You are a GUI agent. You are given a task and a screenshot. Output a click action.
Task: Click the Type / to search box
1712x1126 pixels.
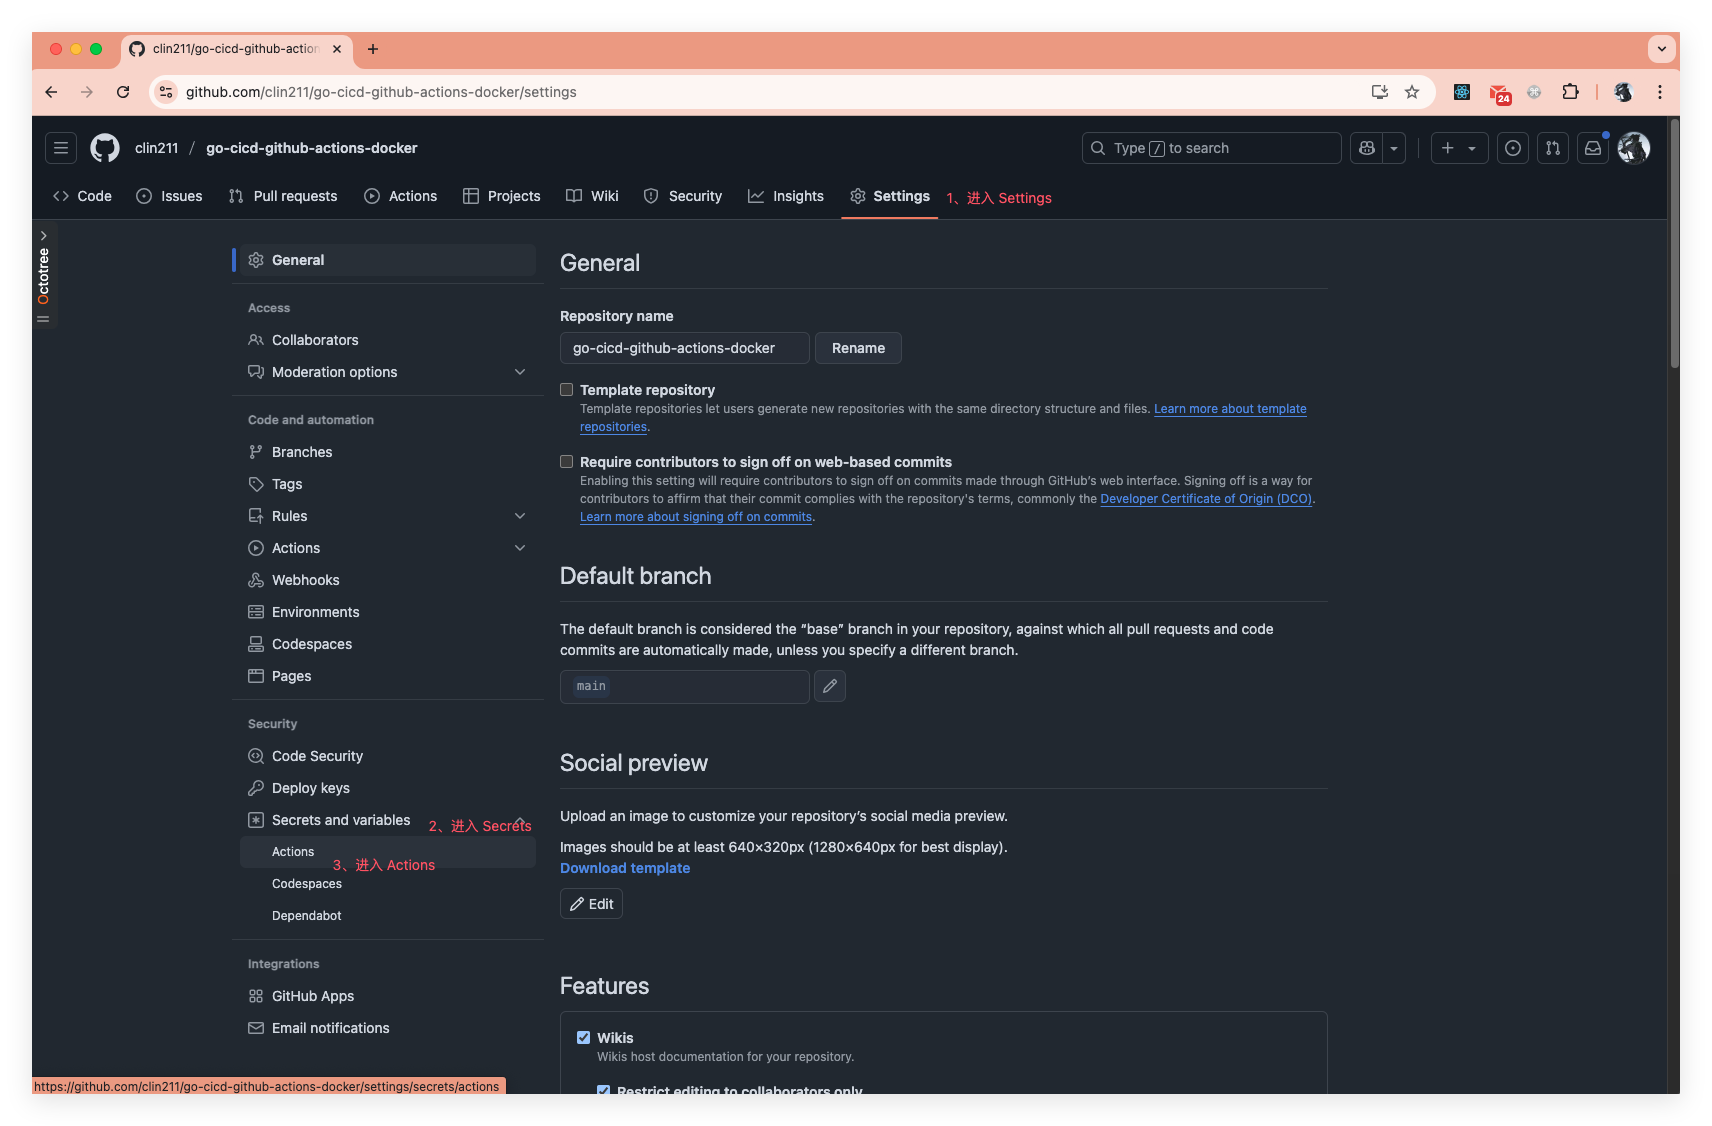(1212, 148)
